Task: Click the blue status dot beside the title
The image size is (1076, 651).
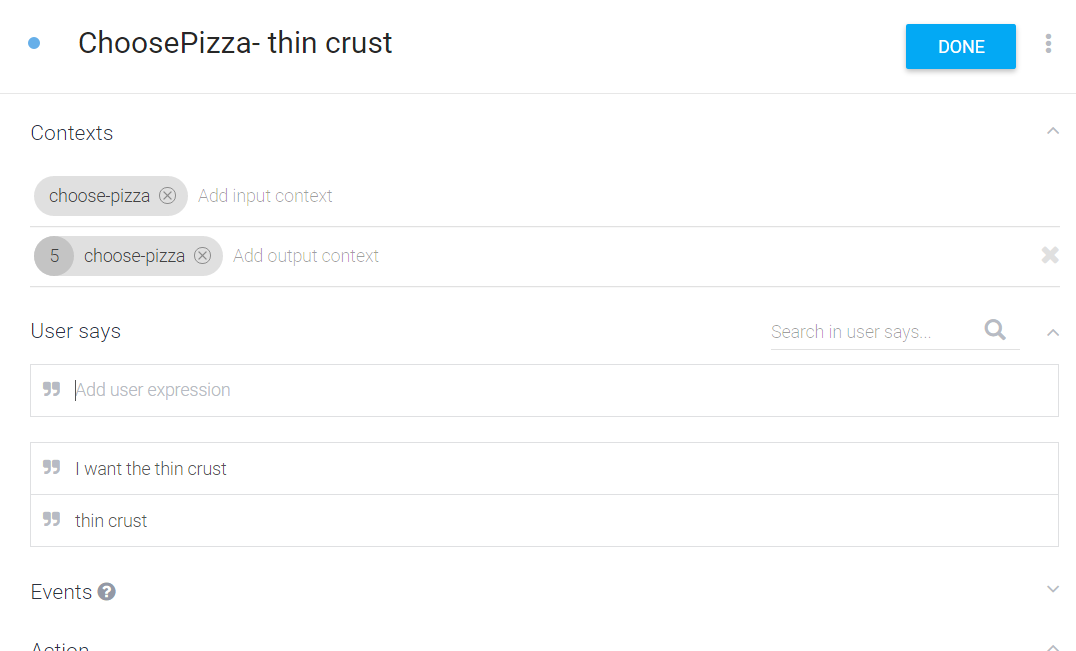Action: tap(35, 44)
